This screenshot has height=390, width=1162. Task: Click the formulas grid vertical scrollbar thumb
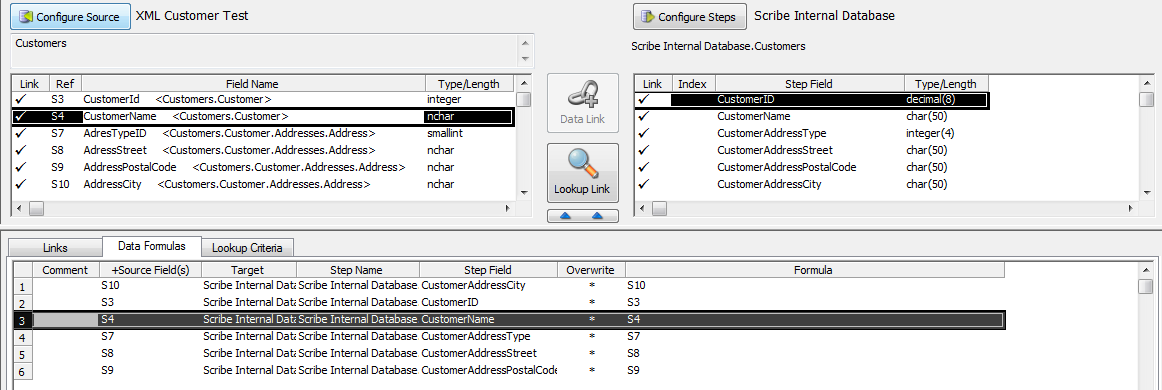tap(1146, 286)
